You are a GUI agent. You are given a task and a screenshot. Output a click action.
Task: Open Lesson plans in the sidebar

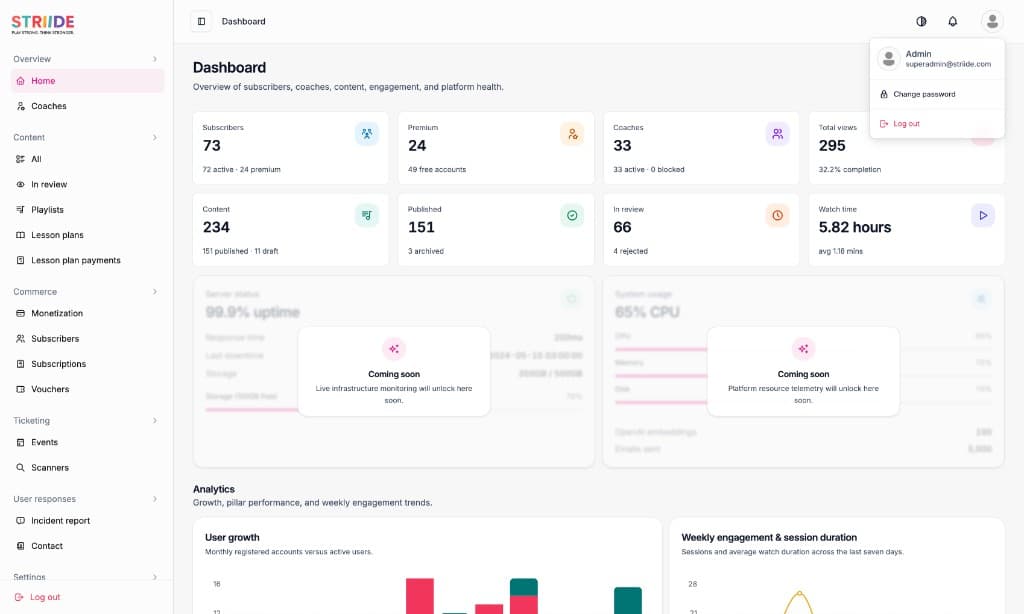pos(88,234)
